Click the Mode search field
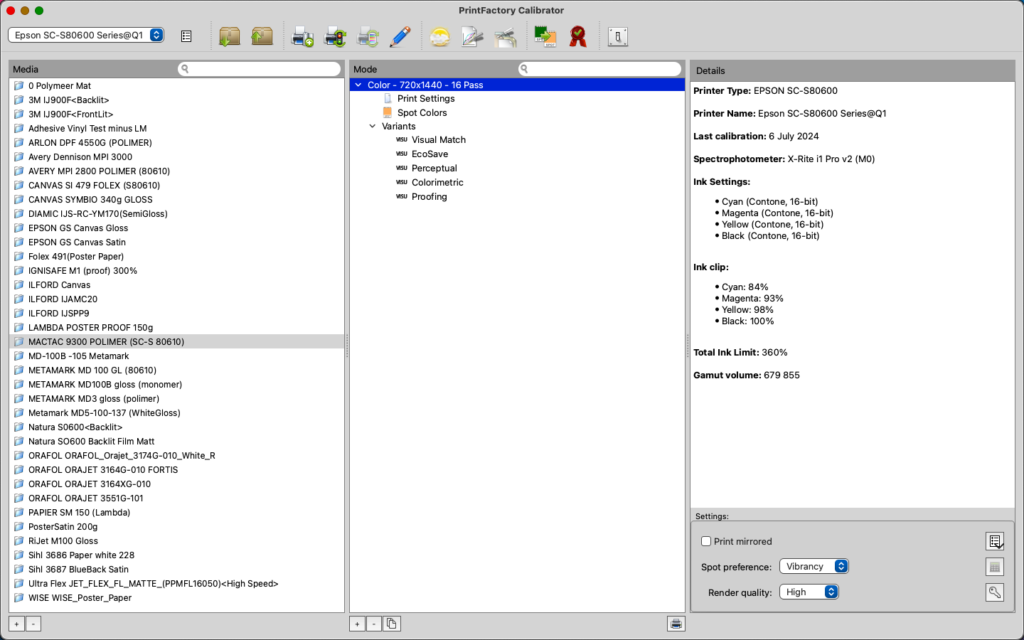 click(600, 69)
